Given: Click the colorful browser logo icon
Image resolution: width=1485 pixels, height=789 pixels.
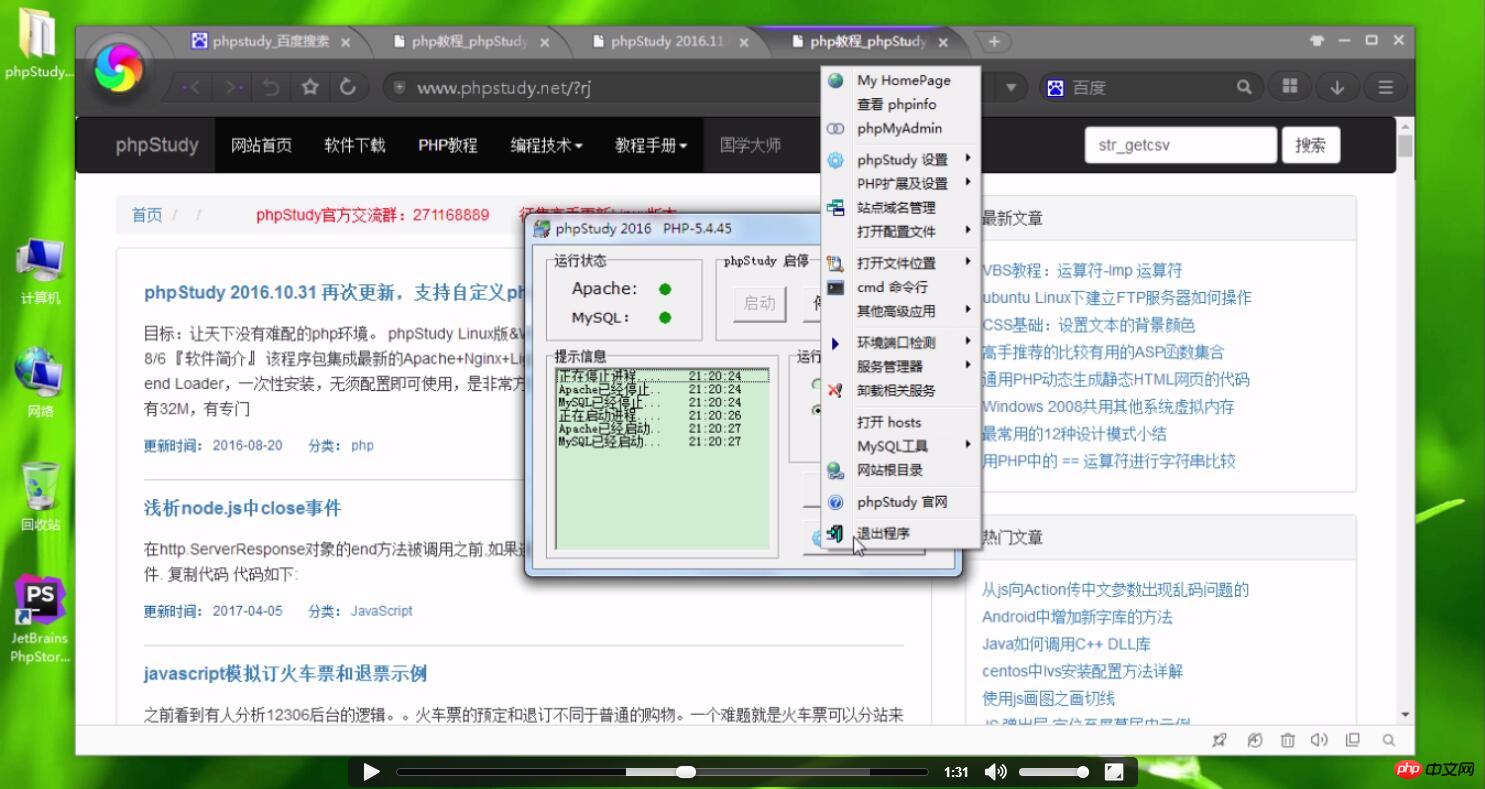Looking at the screenshot, I should pos(119,69).
